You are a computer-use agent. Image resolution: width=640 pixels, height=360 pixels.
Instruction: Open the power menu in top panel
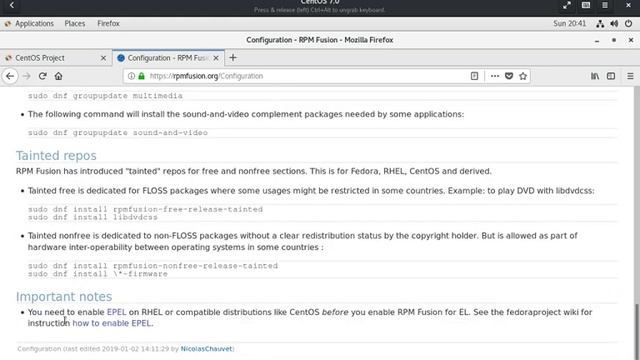click(x=629, y=24)
